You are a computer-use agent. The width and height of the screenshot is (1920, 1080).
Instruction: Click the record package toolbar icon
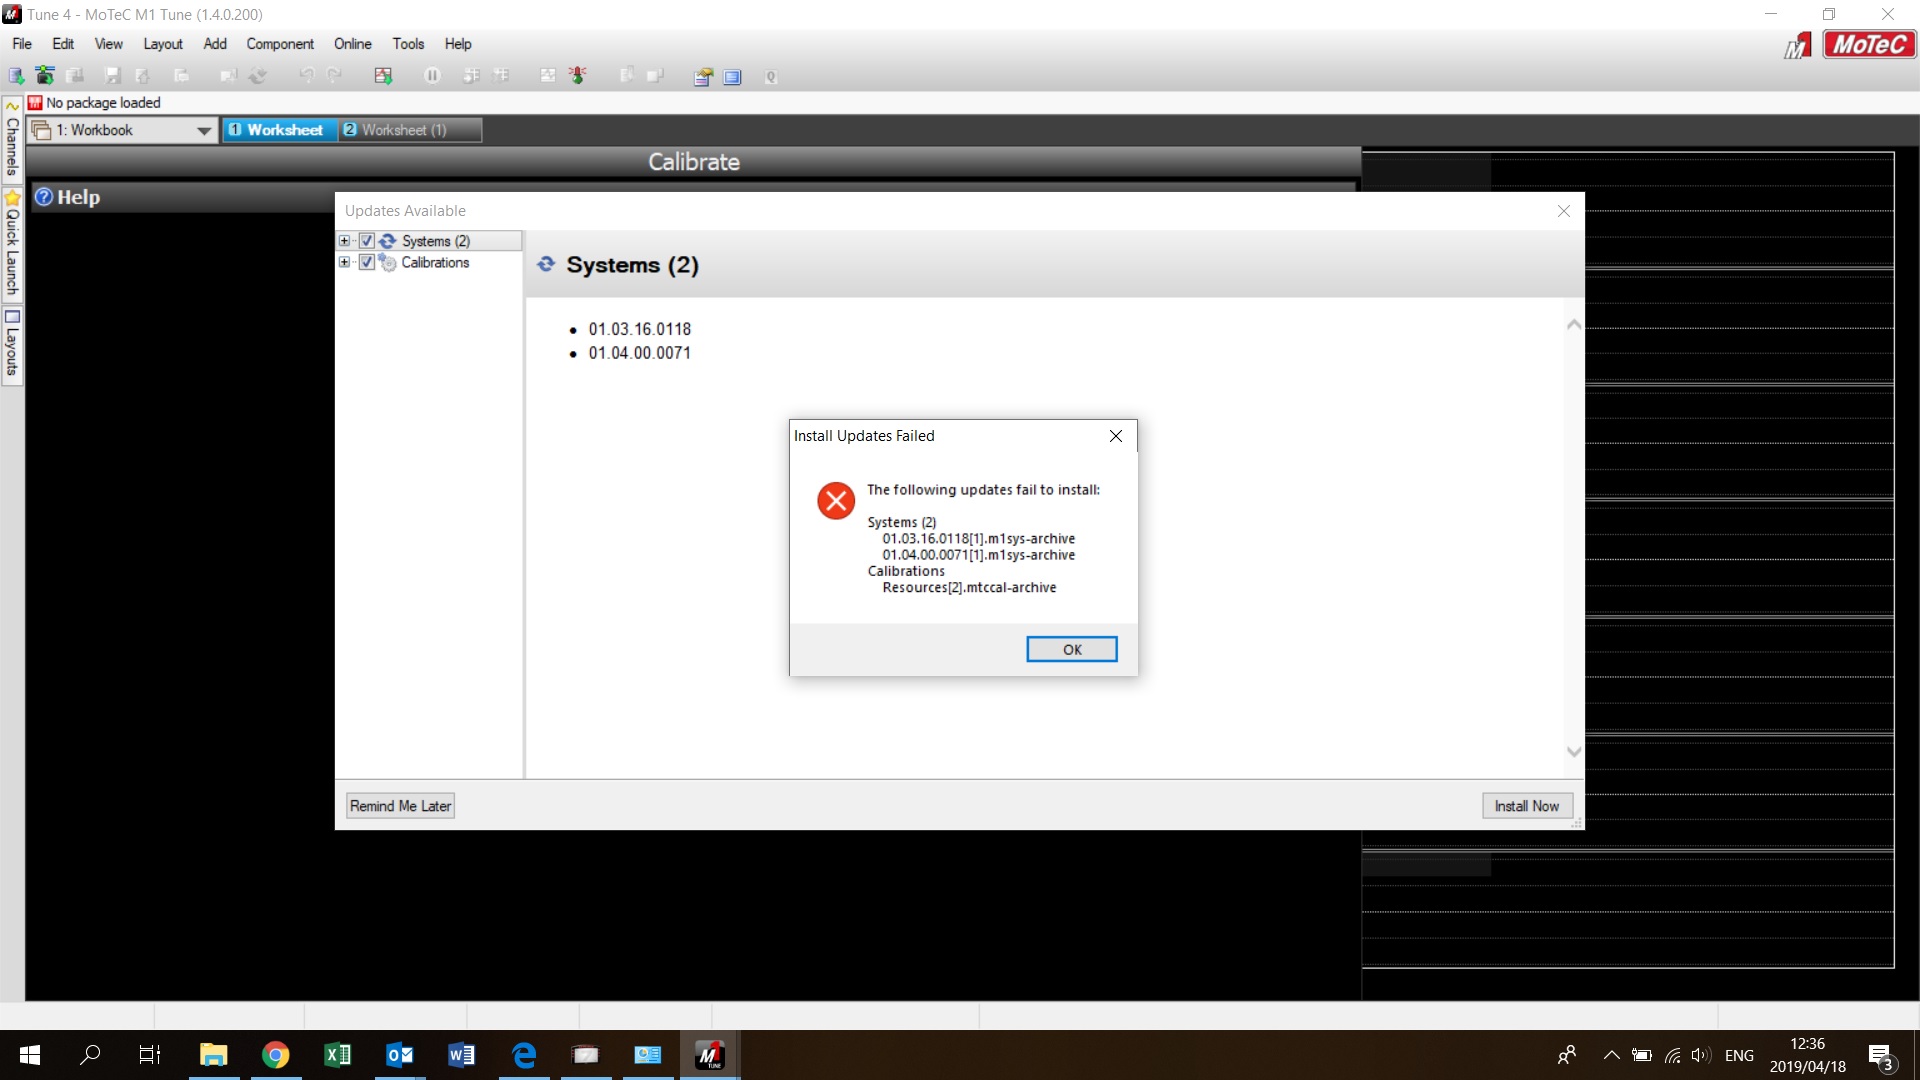coord(46,76)
